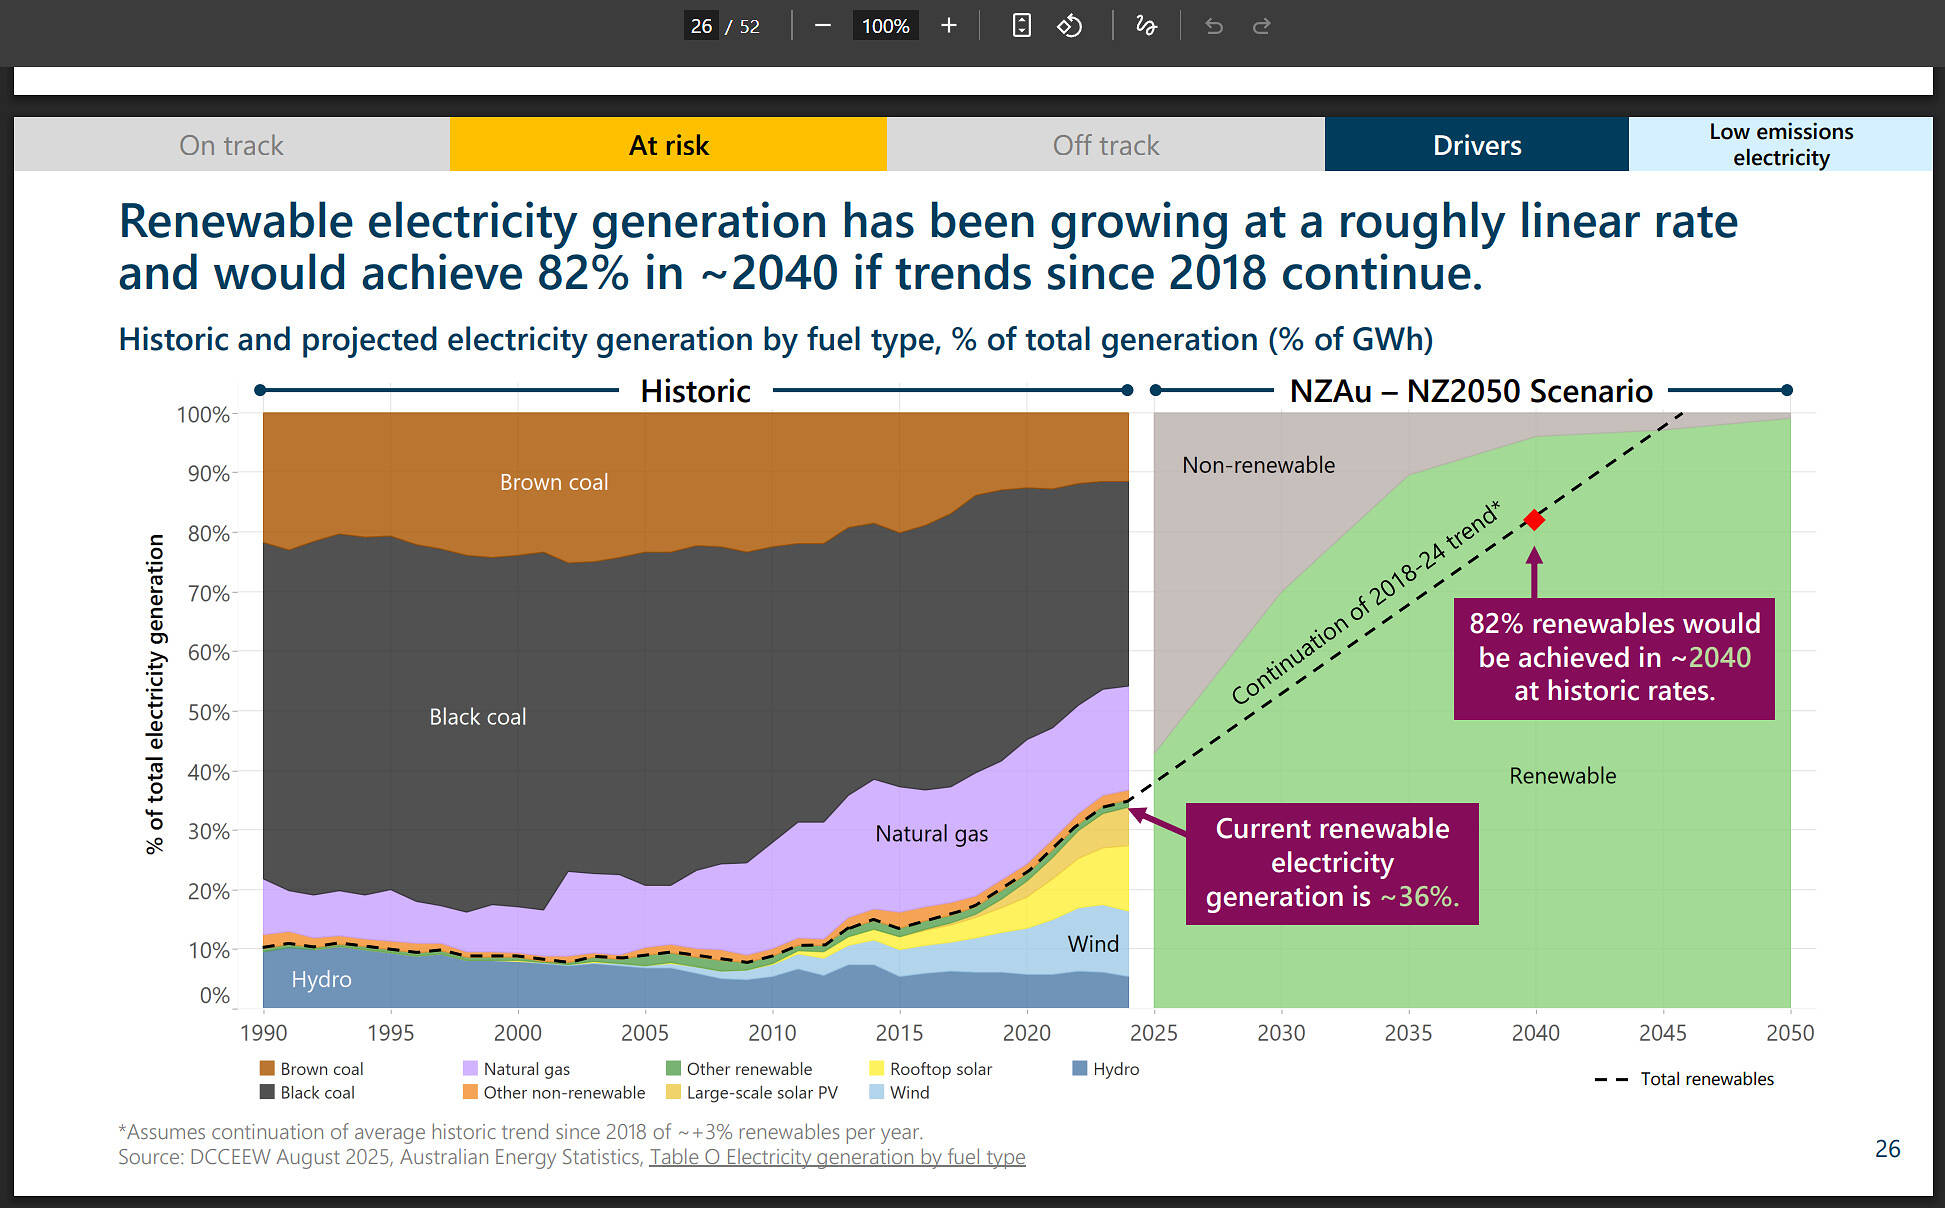Click the Low emissions electricity tab

coord(1780,145)
